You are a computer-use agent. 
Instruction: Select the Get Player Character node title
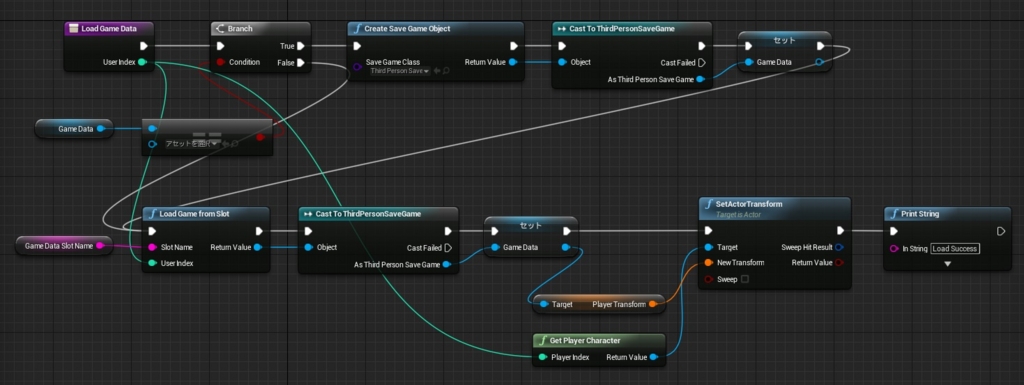(585, 341)
